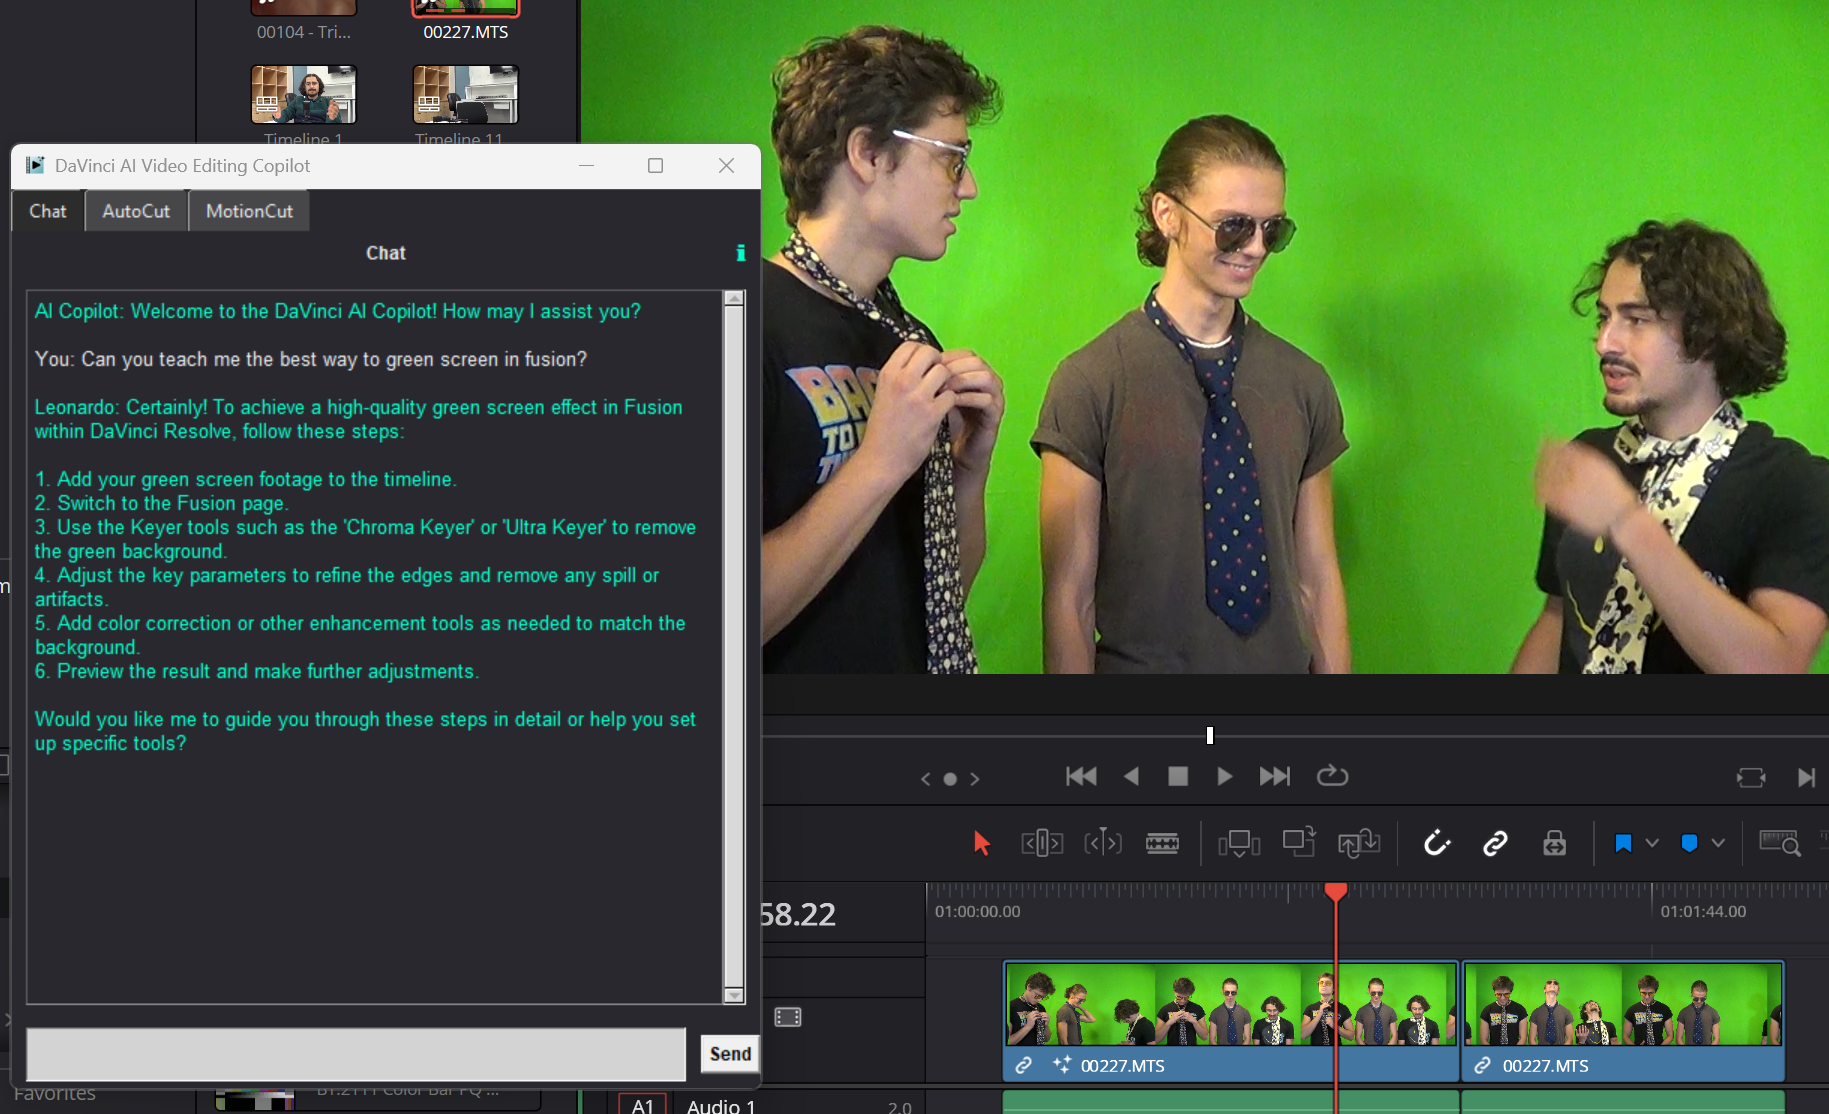This screenshot has height=1114, width=1829.
Task: Switch to the AutoCut tab
Action: [x=136, y=211]
